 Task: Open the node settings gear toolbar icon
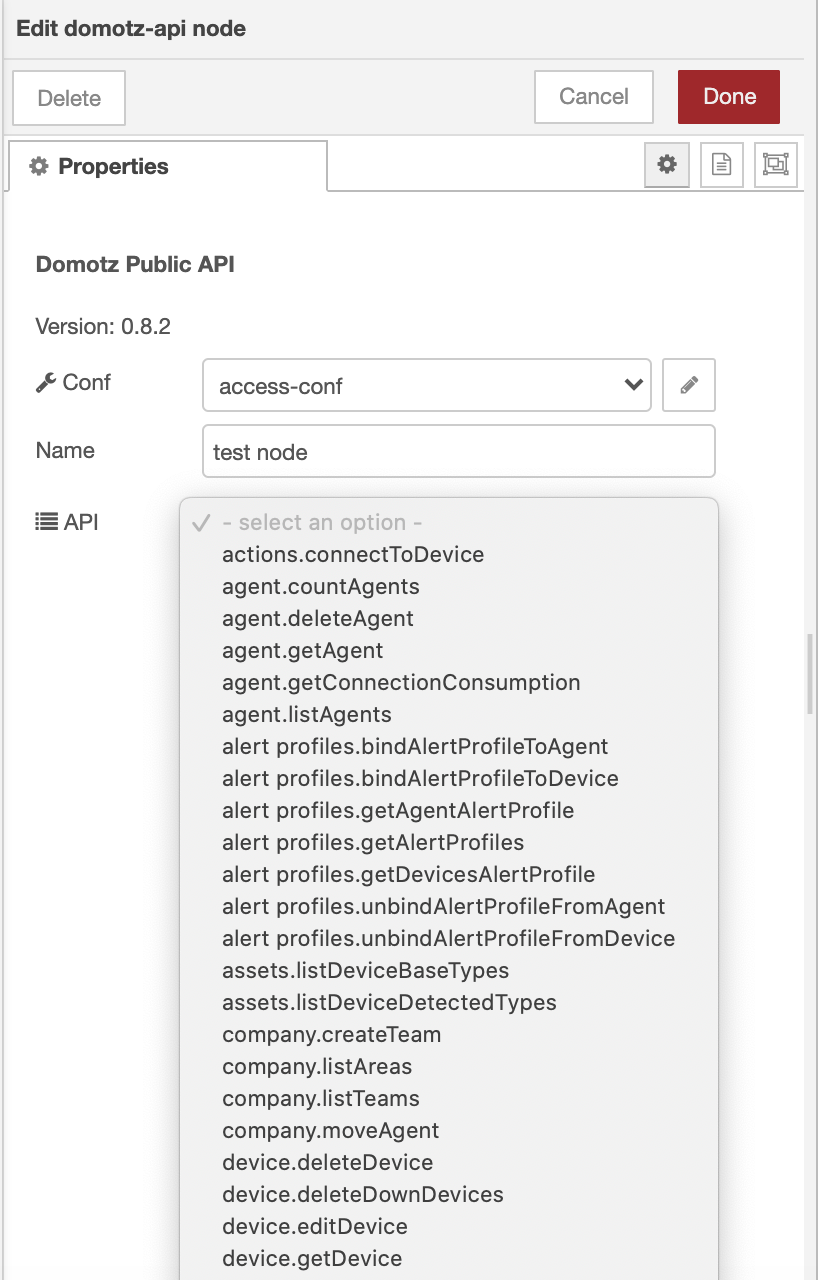[x=667, y=164]
